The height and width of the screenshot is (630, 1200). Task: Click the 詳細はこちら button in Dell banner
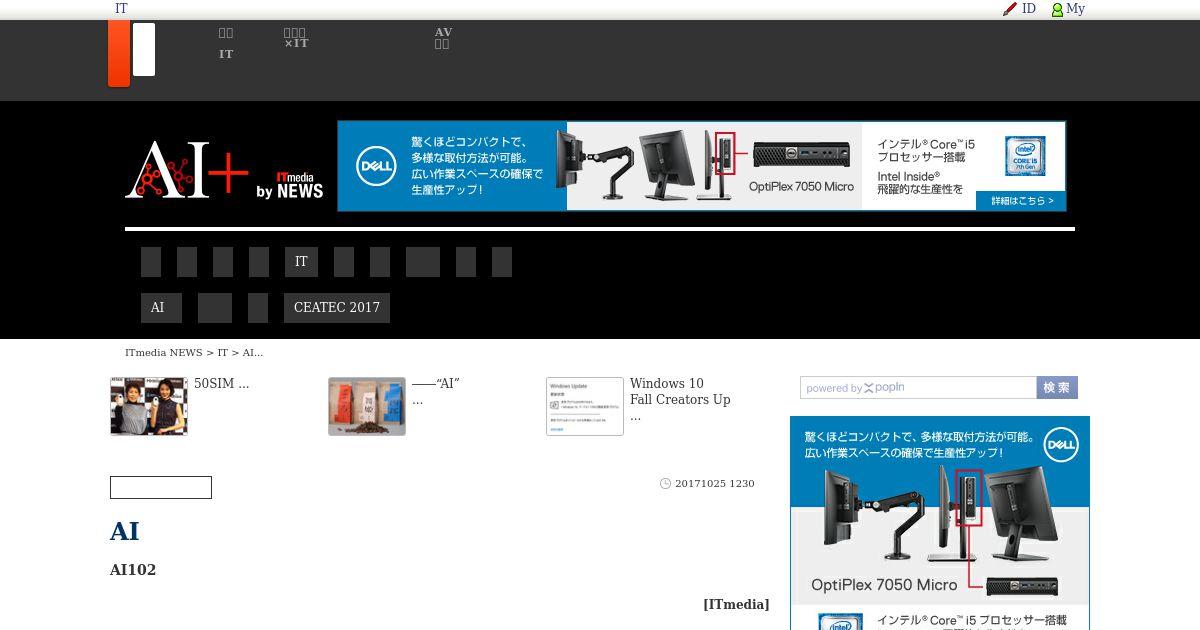tap(1021, 201)
